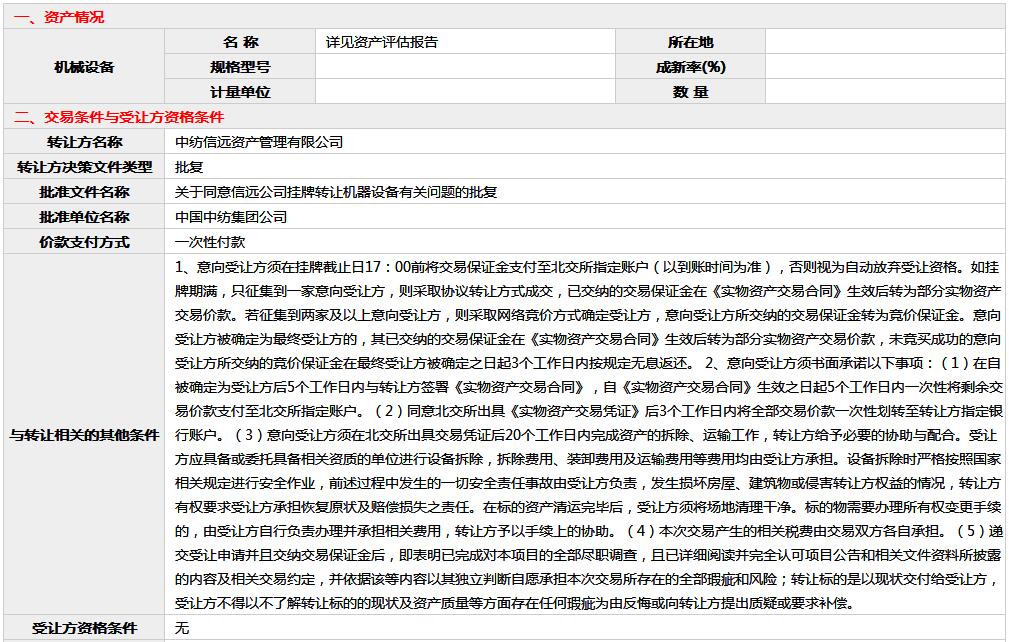Image resolution: width=1009 pixels, height=642 pixels.
Task: Click the 转让方名称 label
Action: tap(84, 142)
